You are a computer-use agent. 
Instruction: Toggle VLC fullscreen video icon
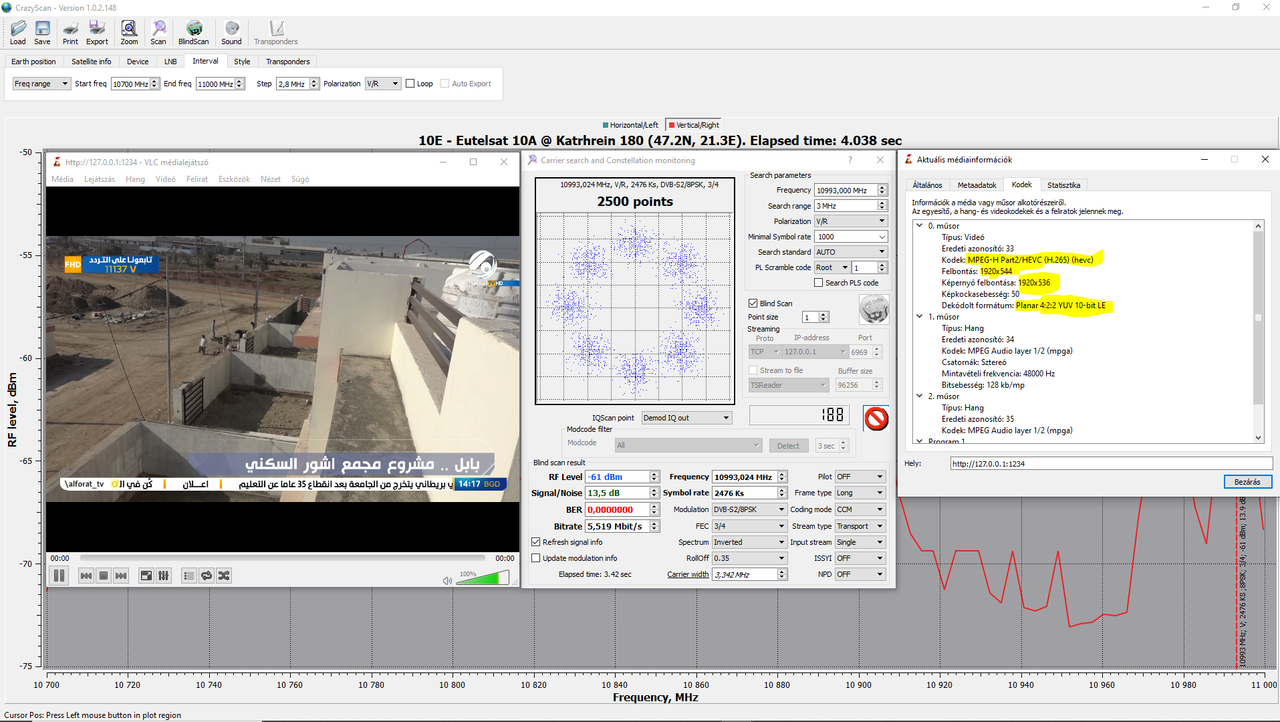pyautogui.click(x=146, y=575)
